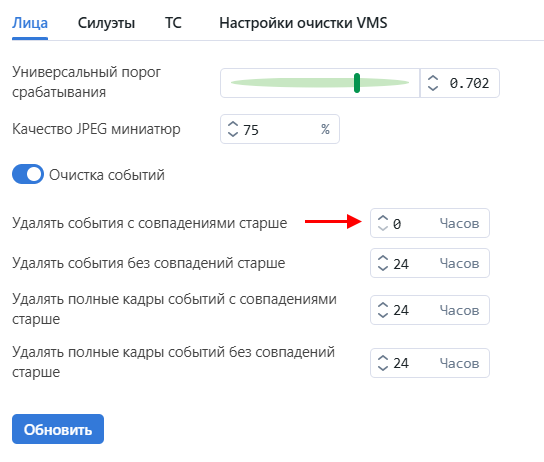The image size is (544, 462).
Task: Increase the universal threshold value with up arrow
Action: pos(433,79)
